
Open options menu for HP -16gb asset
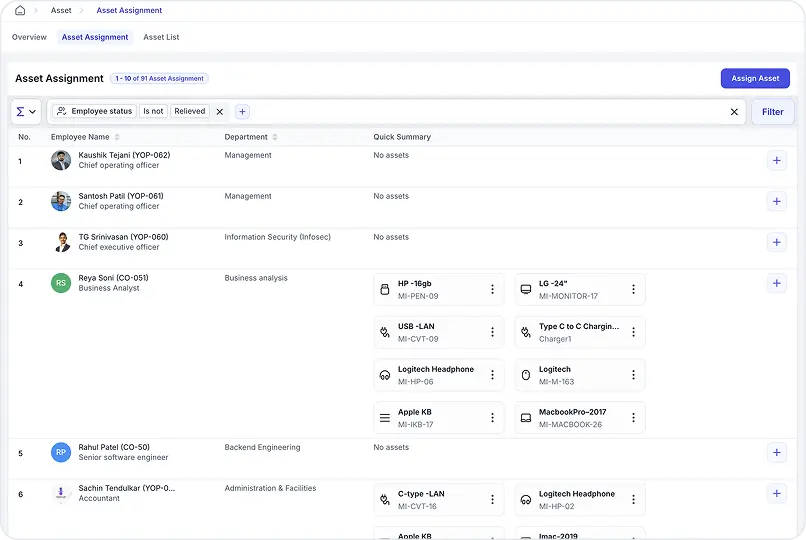click(x=492, y=290)
